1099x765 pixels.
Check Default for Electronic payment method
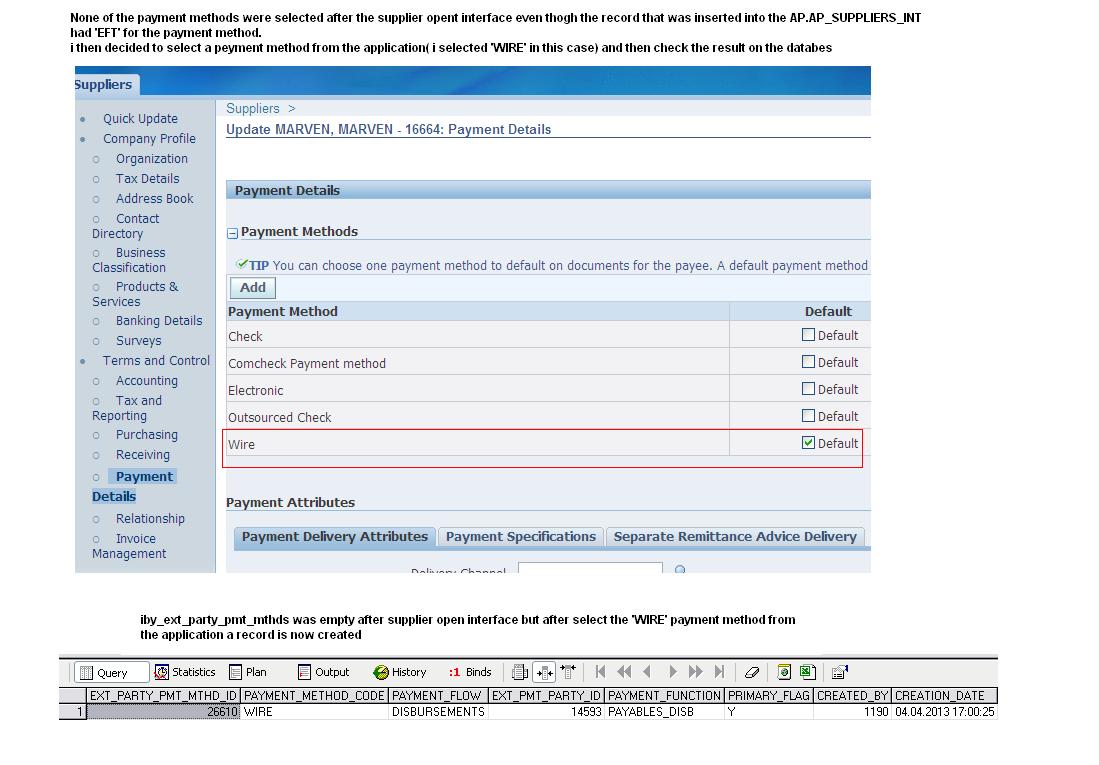point(808,388)
